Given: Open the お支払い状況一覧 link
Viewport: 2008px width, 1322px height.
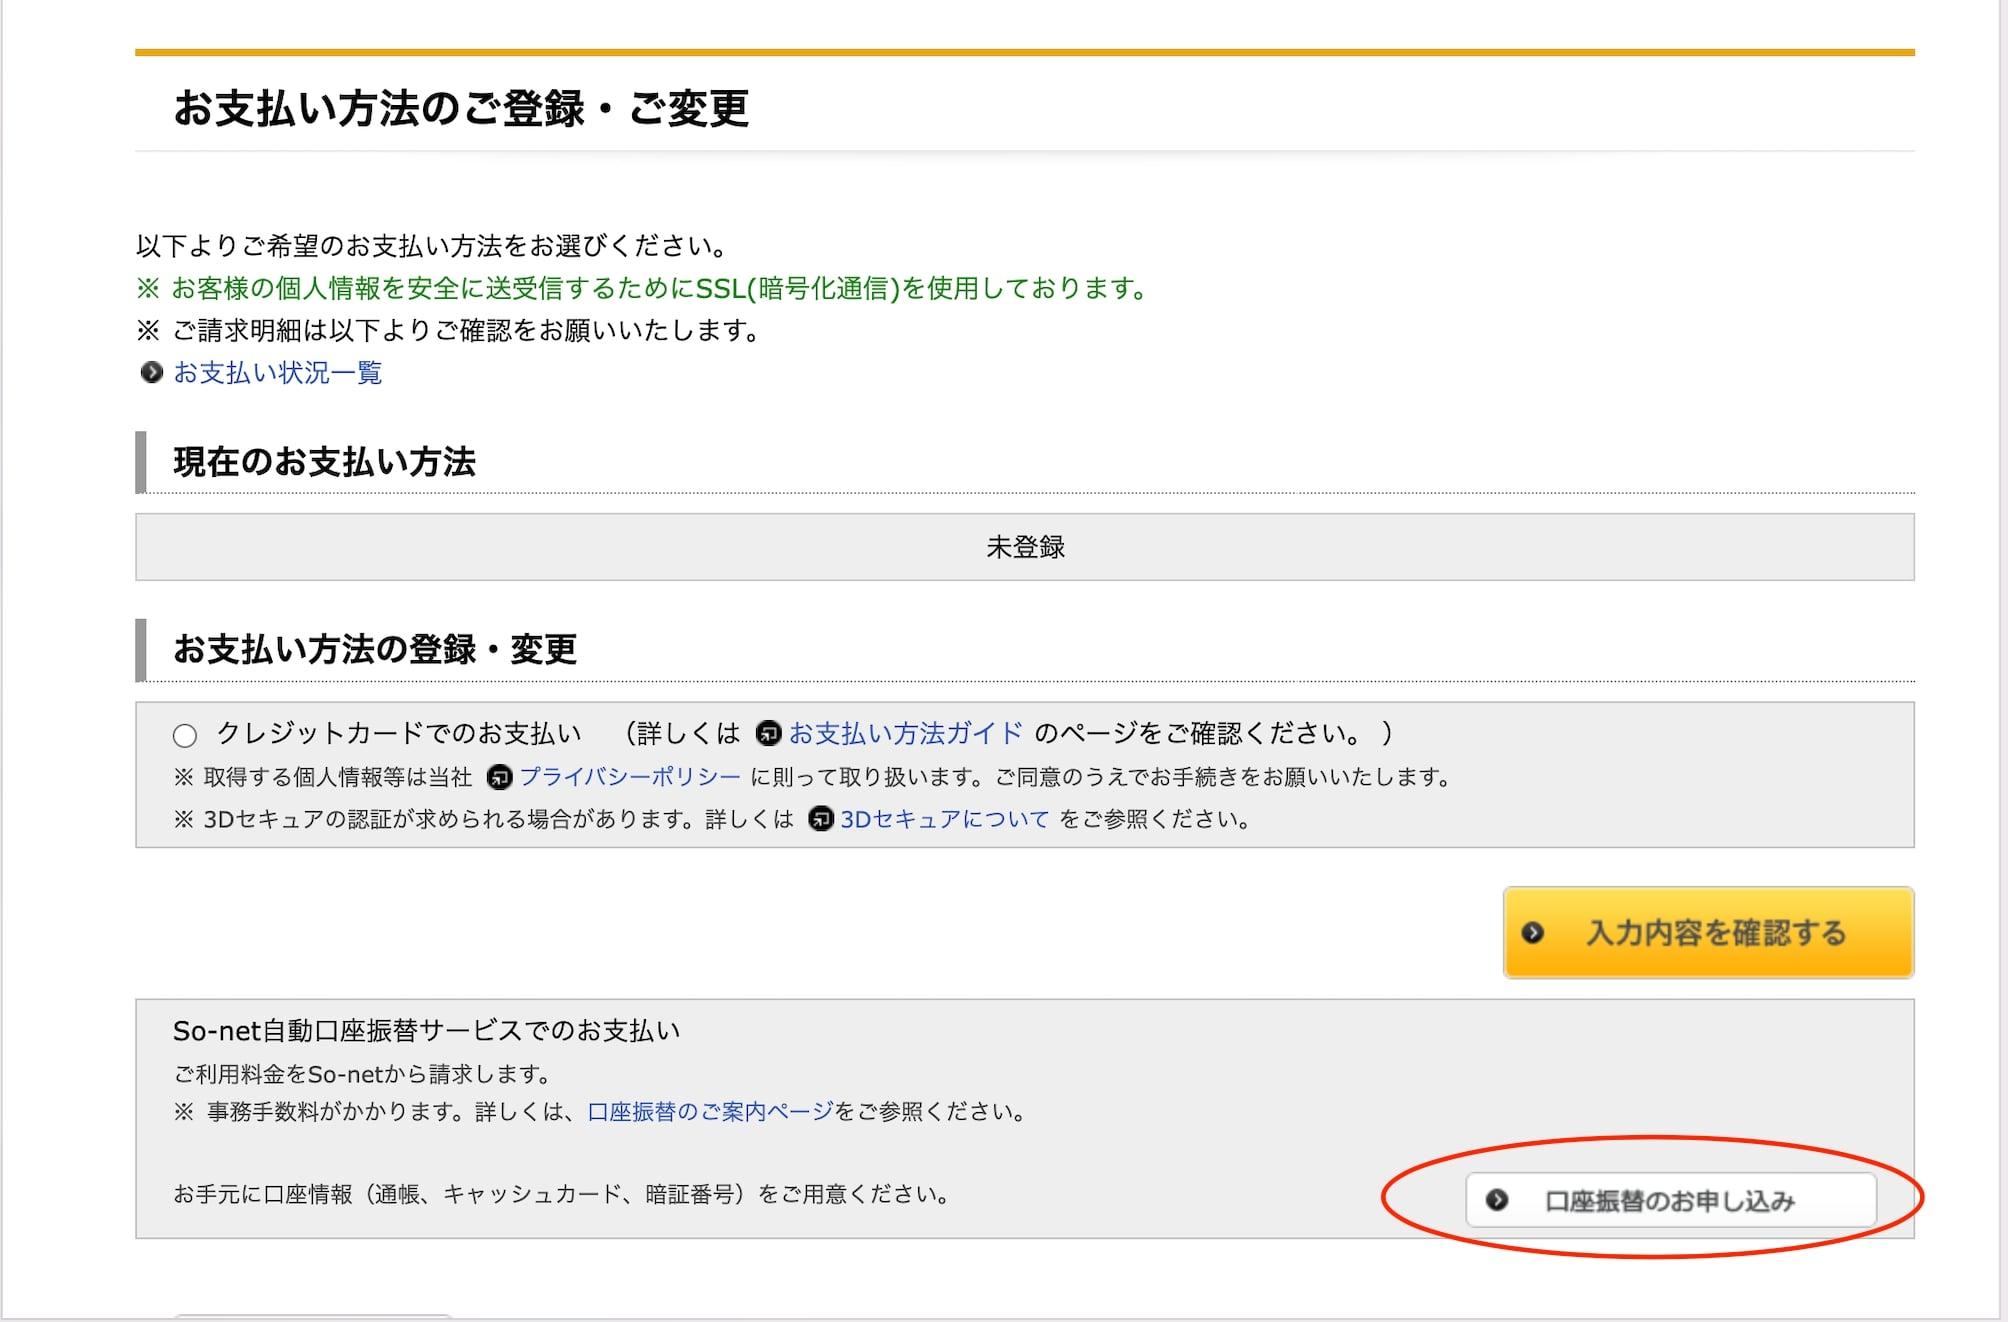Looking at the screenshot, I should [278, 373].
